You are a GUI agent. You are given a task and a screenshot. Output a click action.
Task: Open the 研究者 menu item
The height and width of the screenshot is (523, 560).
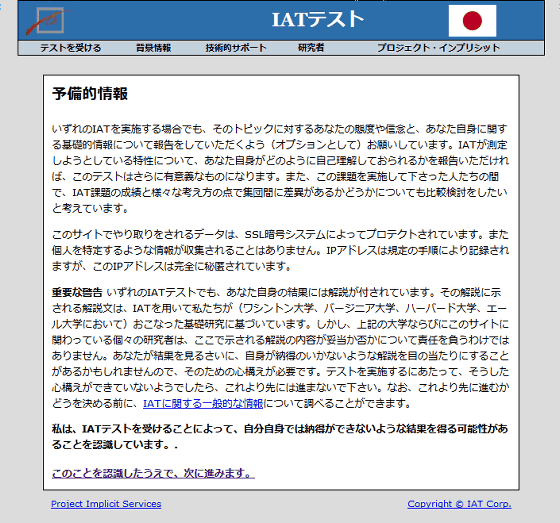click(x=311, y=48)
